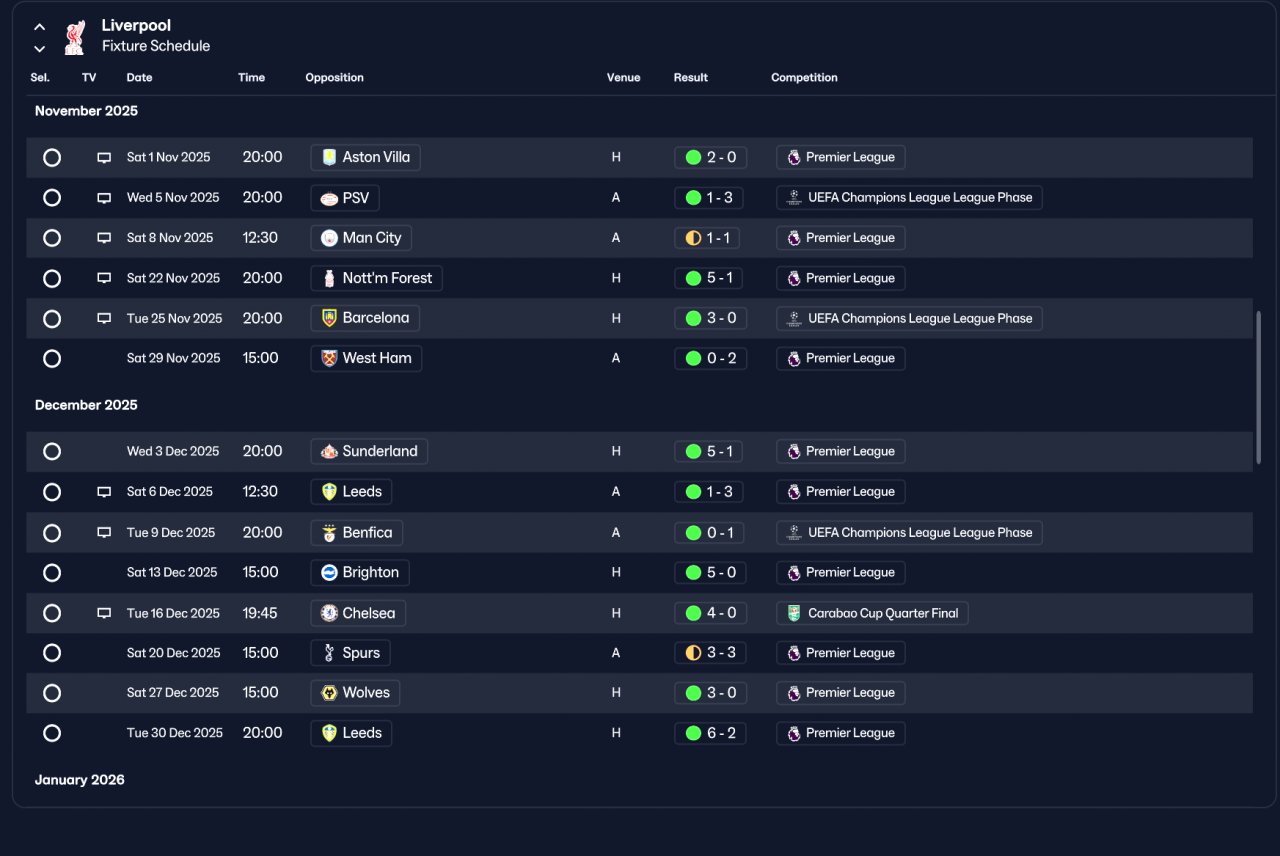The image size is (1280, 856).
Task: Open the 1 - 1 result against Man City
Action: pyautogui.click(x=707, y=238)
